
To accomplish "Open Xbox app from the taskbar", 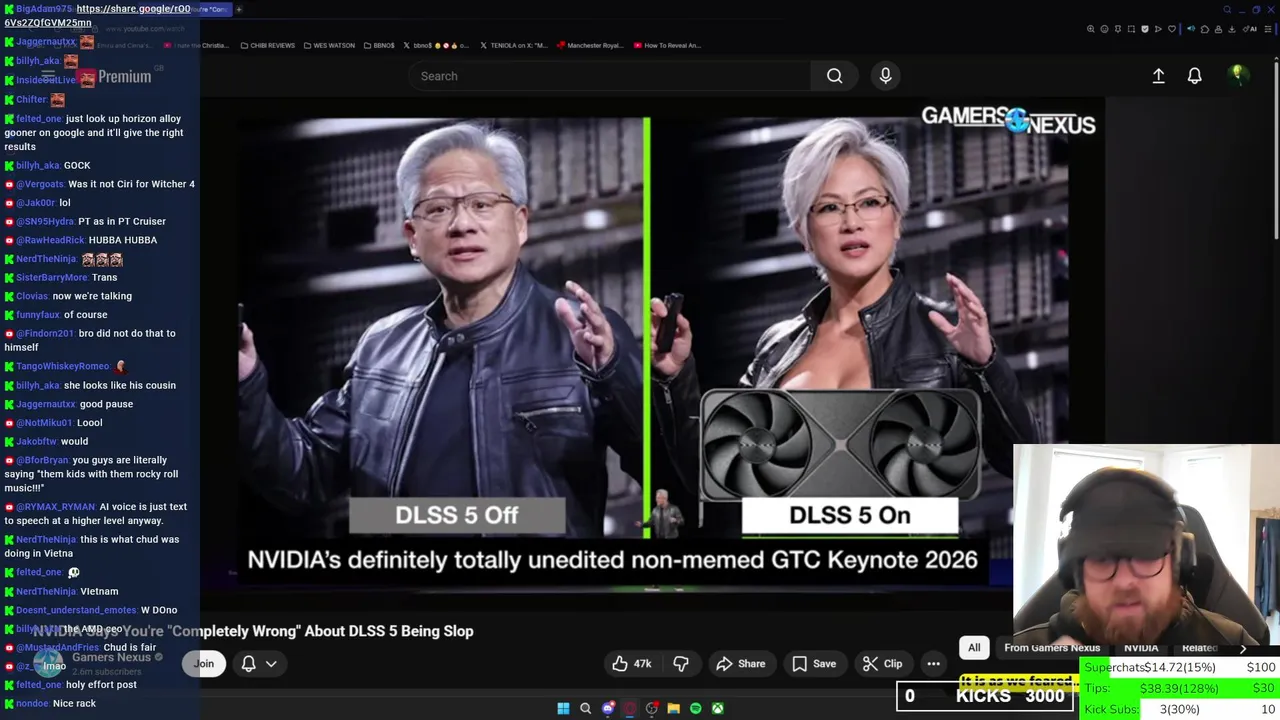I will pos(718,709).
